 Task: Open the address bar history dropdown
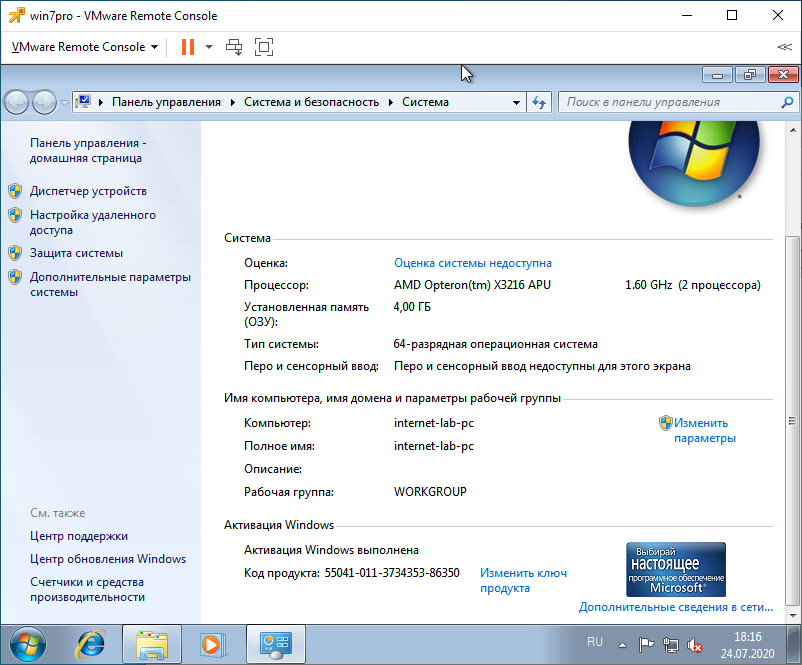tap(516, 102)
